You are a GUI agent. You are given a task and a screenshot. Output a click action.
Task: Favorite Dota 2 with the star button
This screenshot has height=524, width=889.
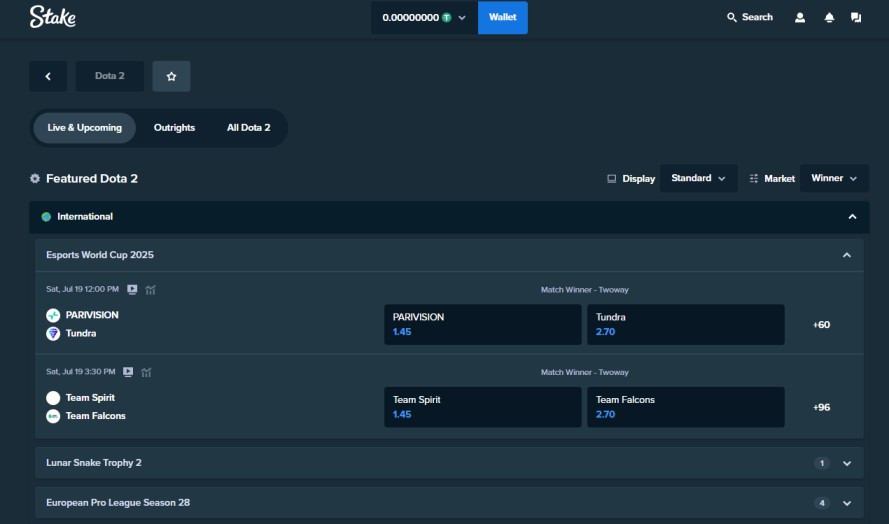coord(171,76)
